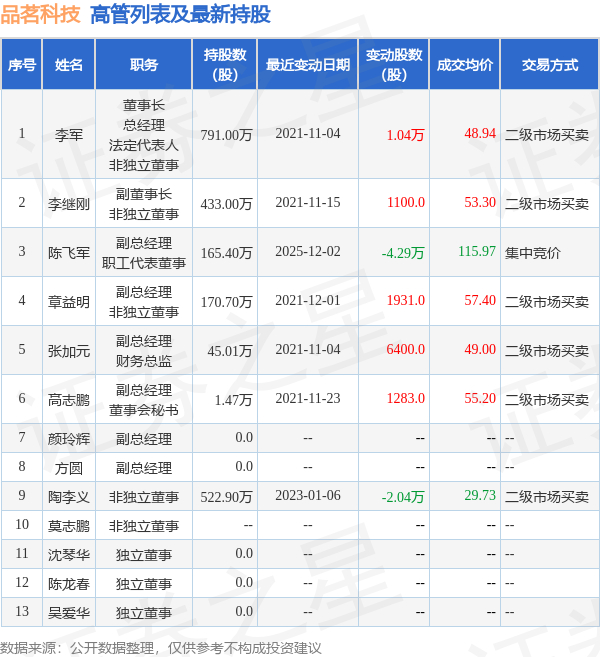Click the 法定代表人 position text
This screenshot has height=657, width=600.
(x=144, y=145)
